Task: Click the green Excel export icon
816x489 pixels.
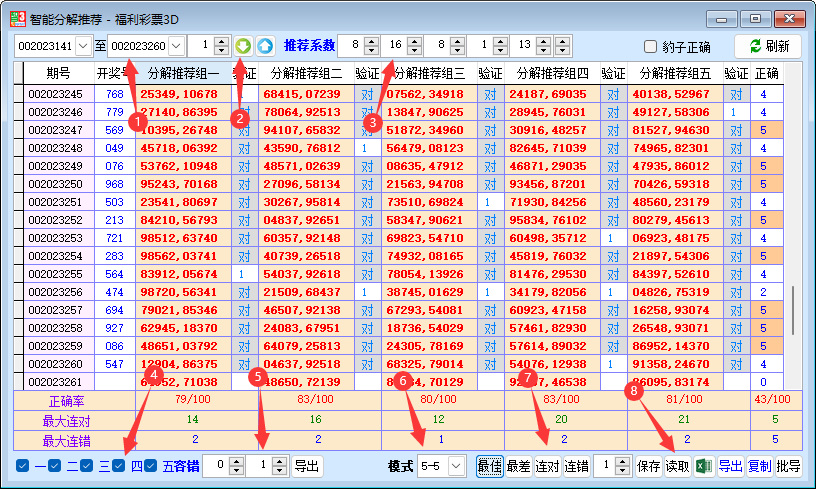Action: point(703,466)
